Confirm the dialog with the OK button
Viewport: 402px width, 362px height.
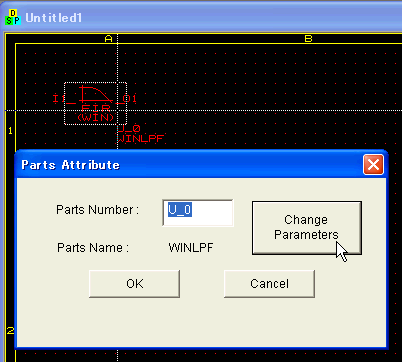point(135,284)
